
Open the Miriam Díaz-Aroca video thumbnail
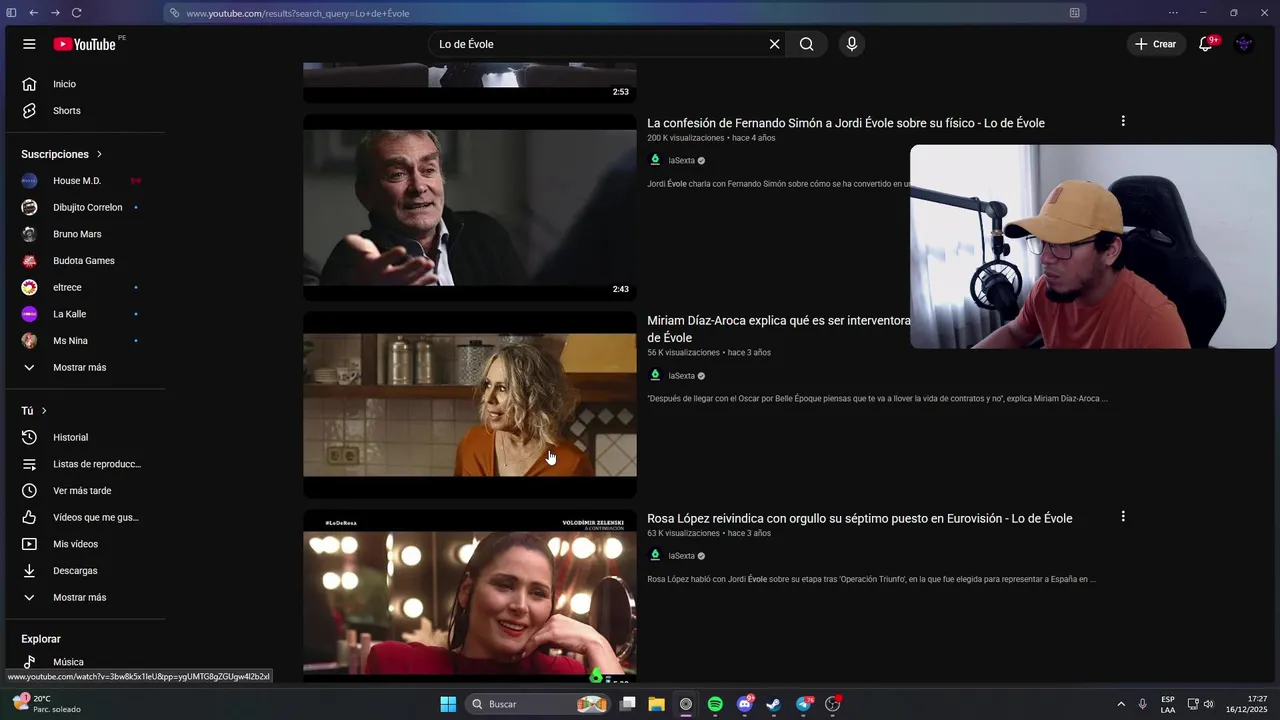tap(470, 405)
